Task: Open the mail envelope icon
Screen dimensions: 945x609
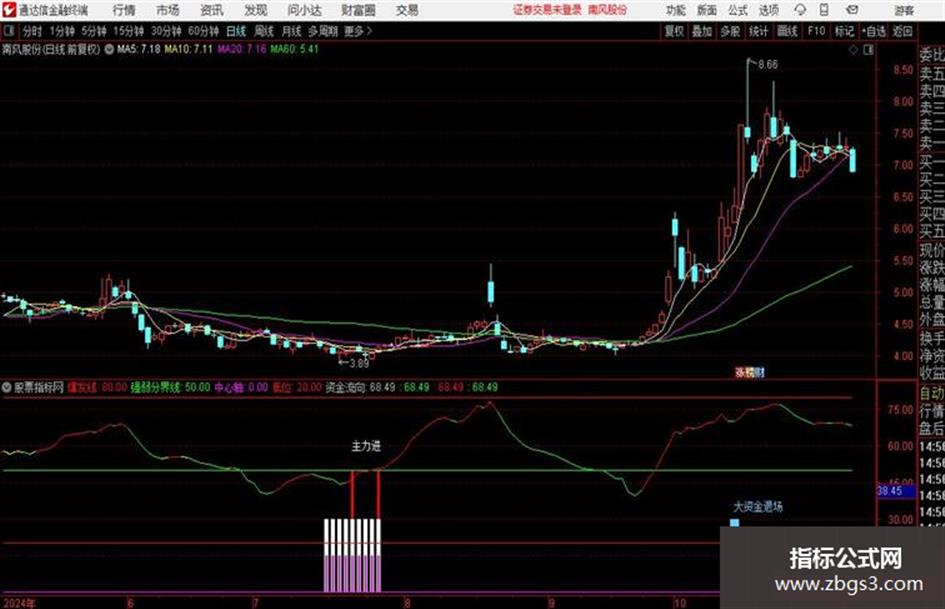Action: 852,10
